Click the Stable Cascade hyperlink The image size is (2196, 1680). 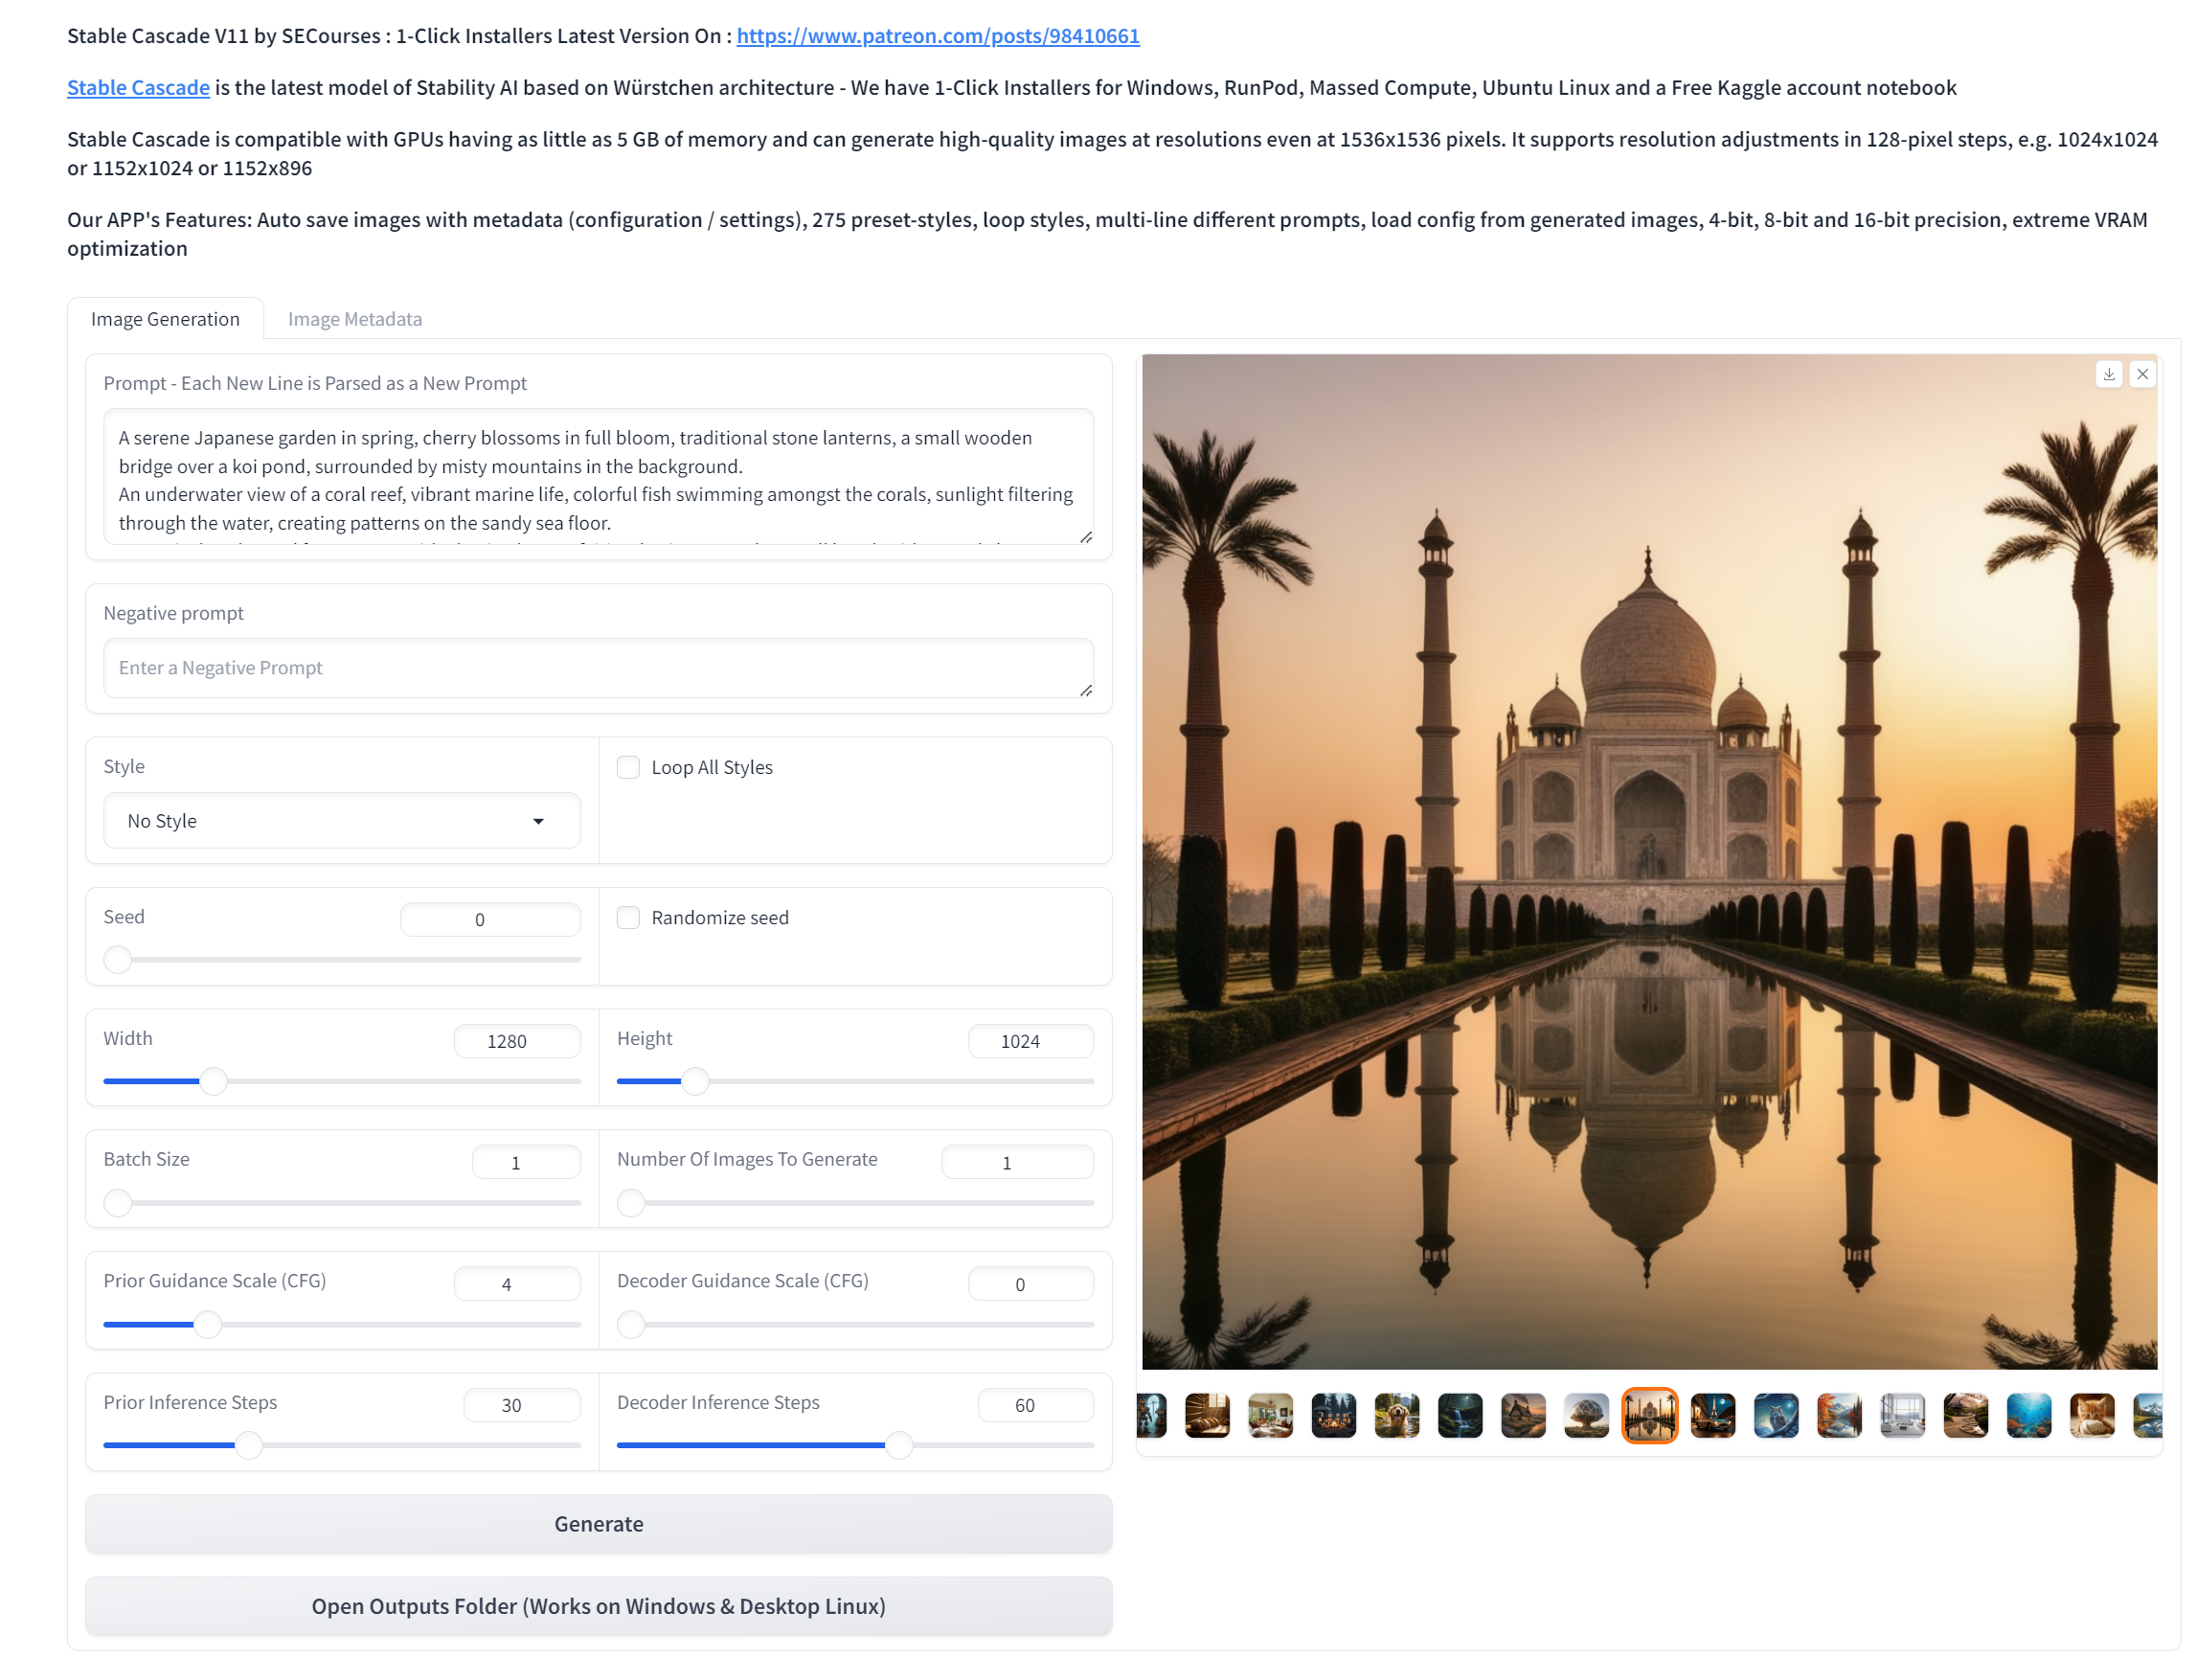[x=138, y=88]
